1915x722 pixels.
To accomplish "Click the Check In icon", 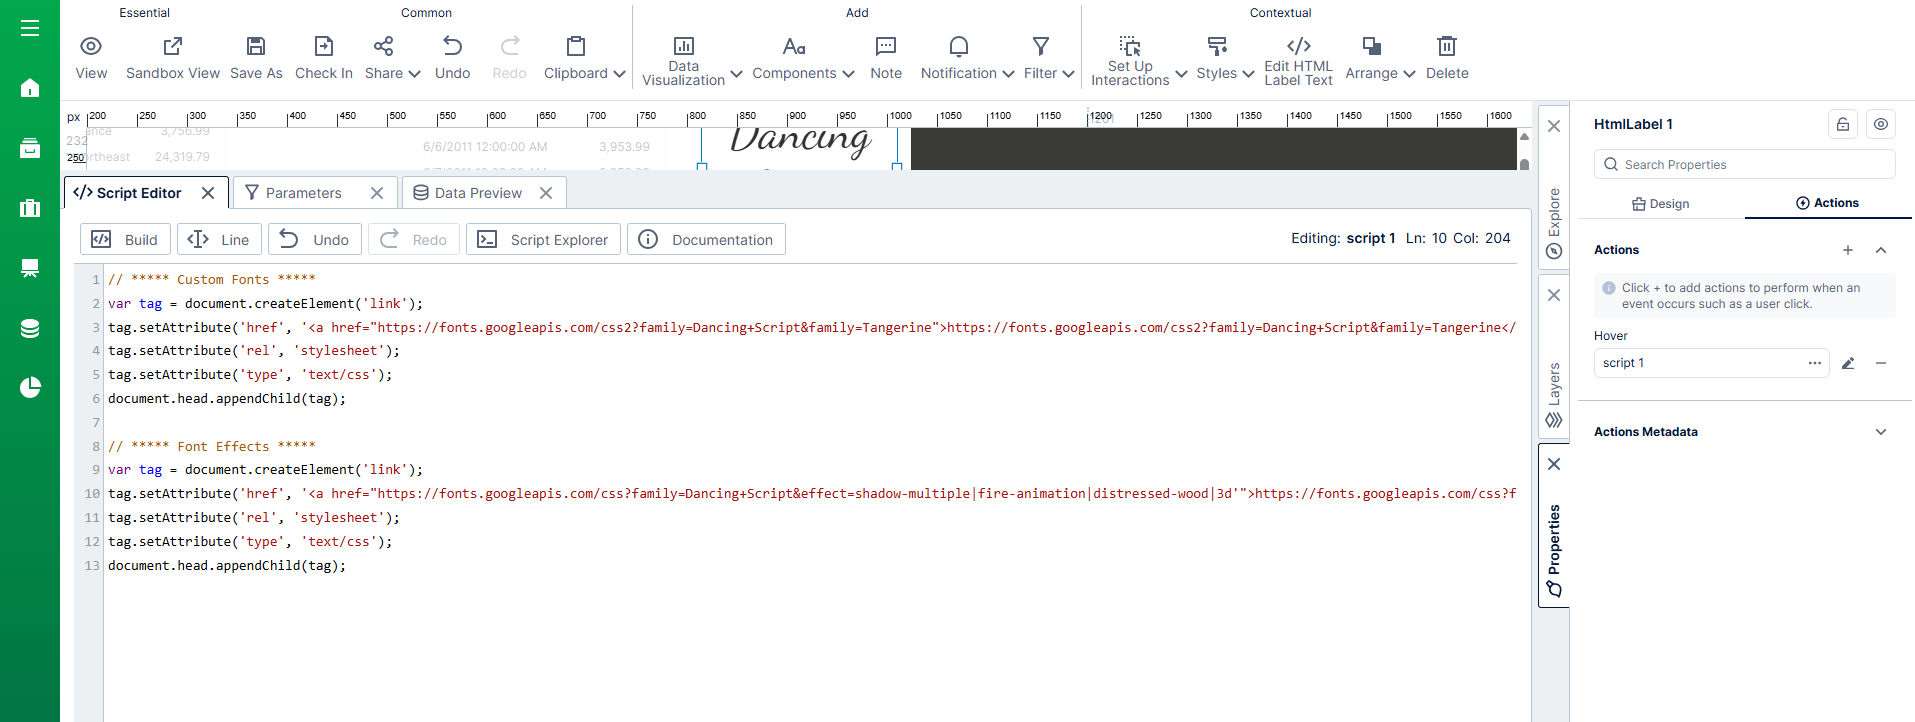I will pos(324,46).
